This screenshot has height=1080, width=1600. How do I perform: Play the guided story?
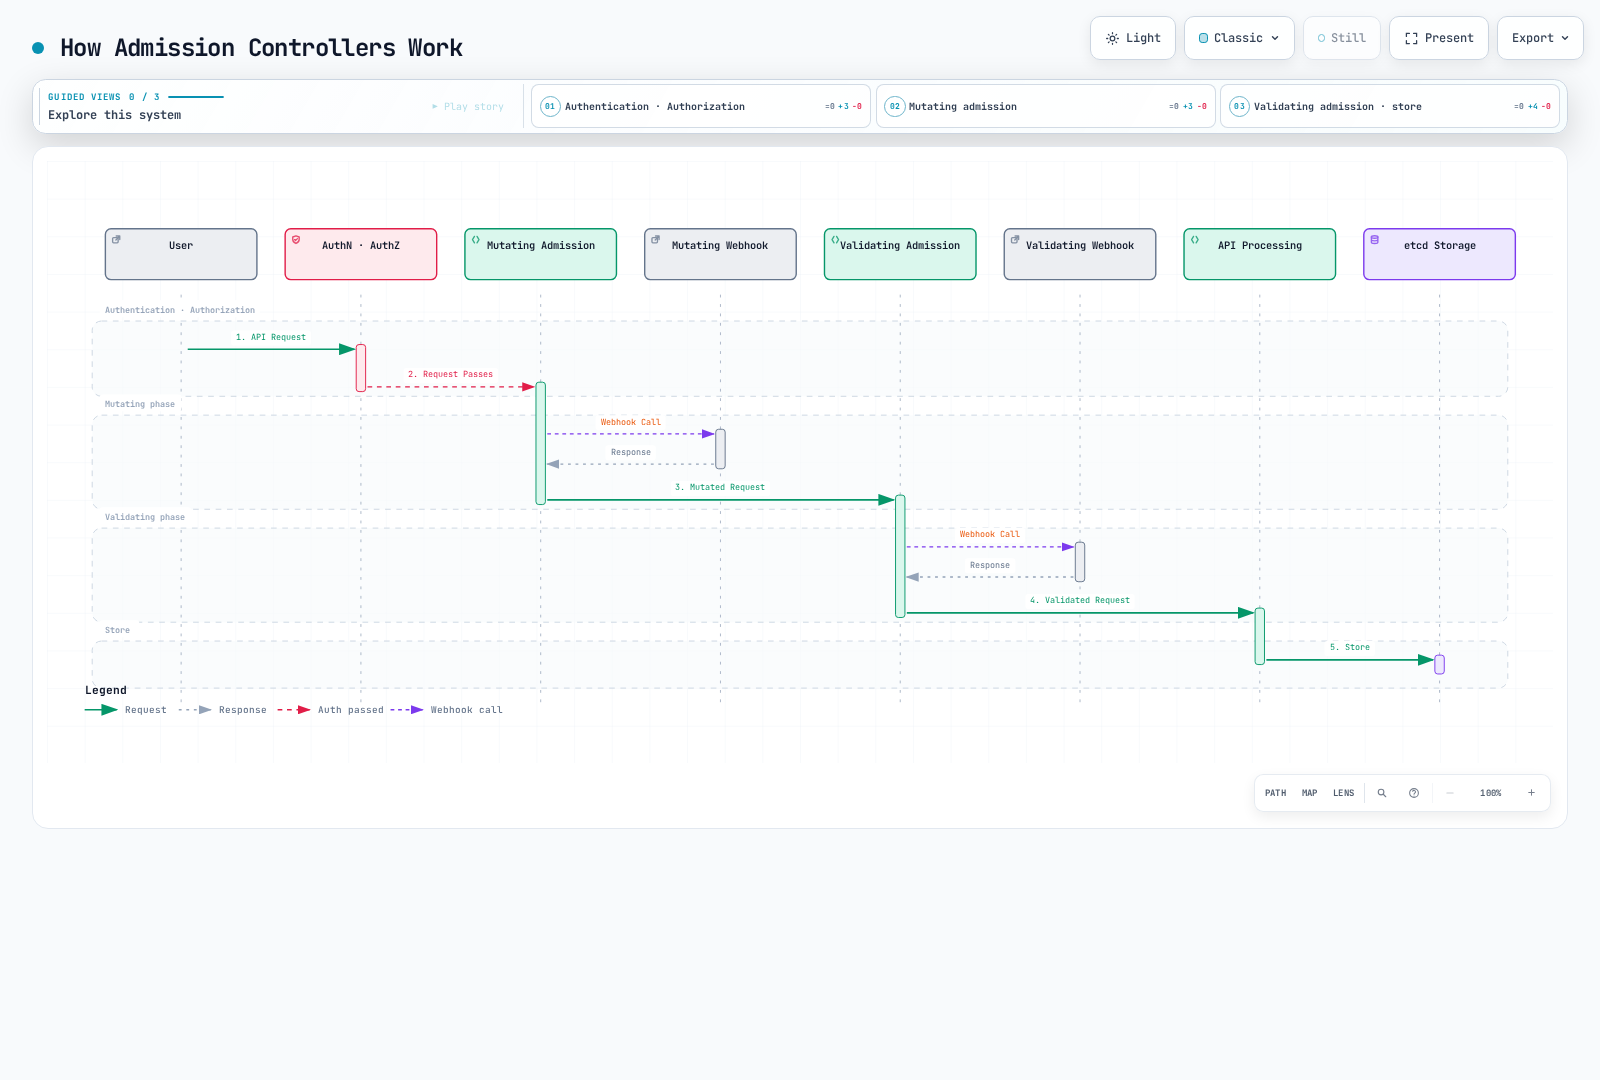[x=468, y=106]
